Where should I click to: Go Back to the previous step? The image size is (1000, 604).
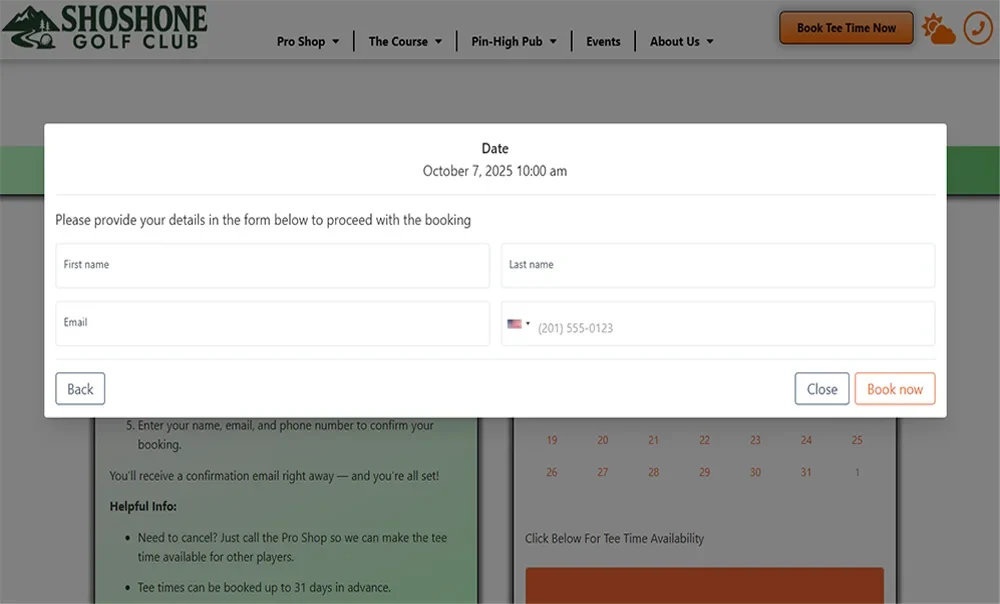(80, 389)
